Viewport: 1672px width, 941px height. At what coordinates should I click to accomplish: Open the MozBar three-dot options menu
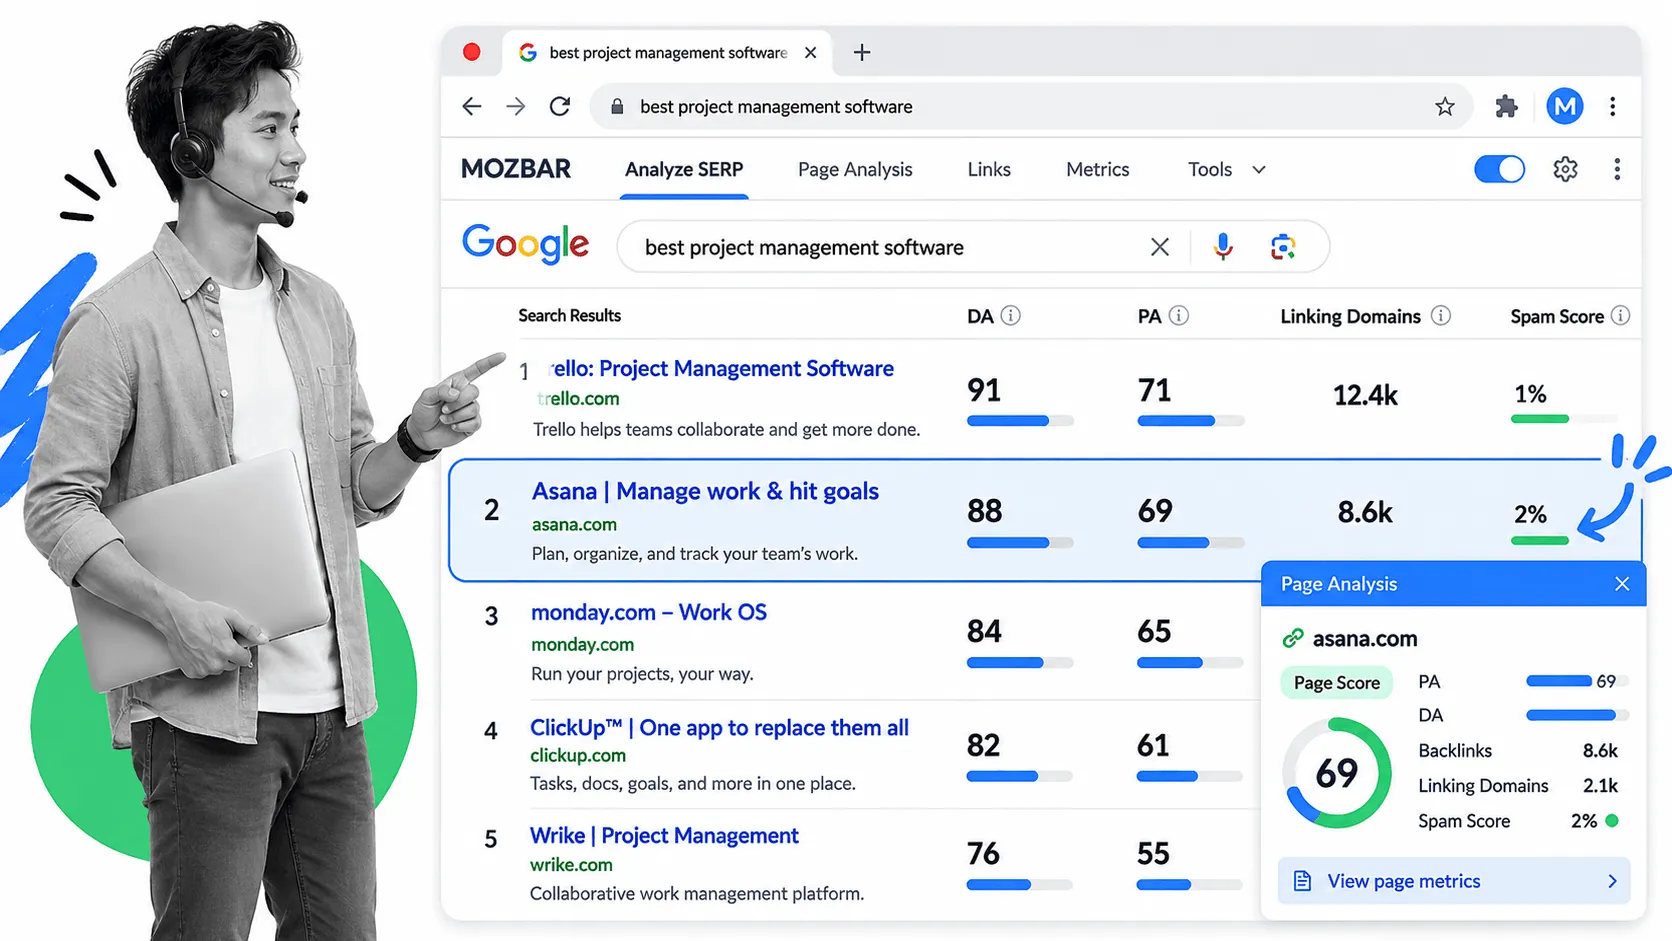tap(1617, 169)
